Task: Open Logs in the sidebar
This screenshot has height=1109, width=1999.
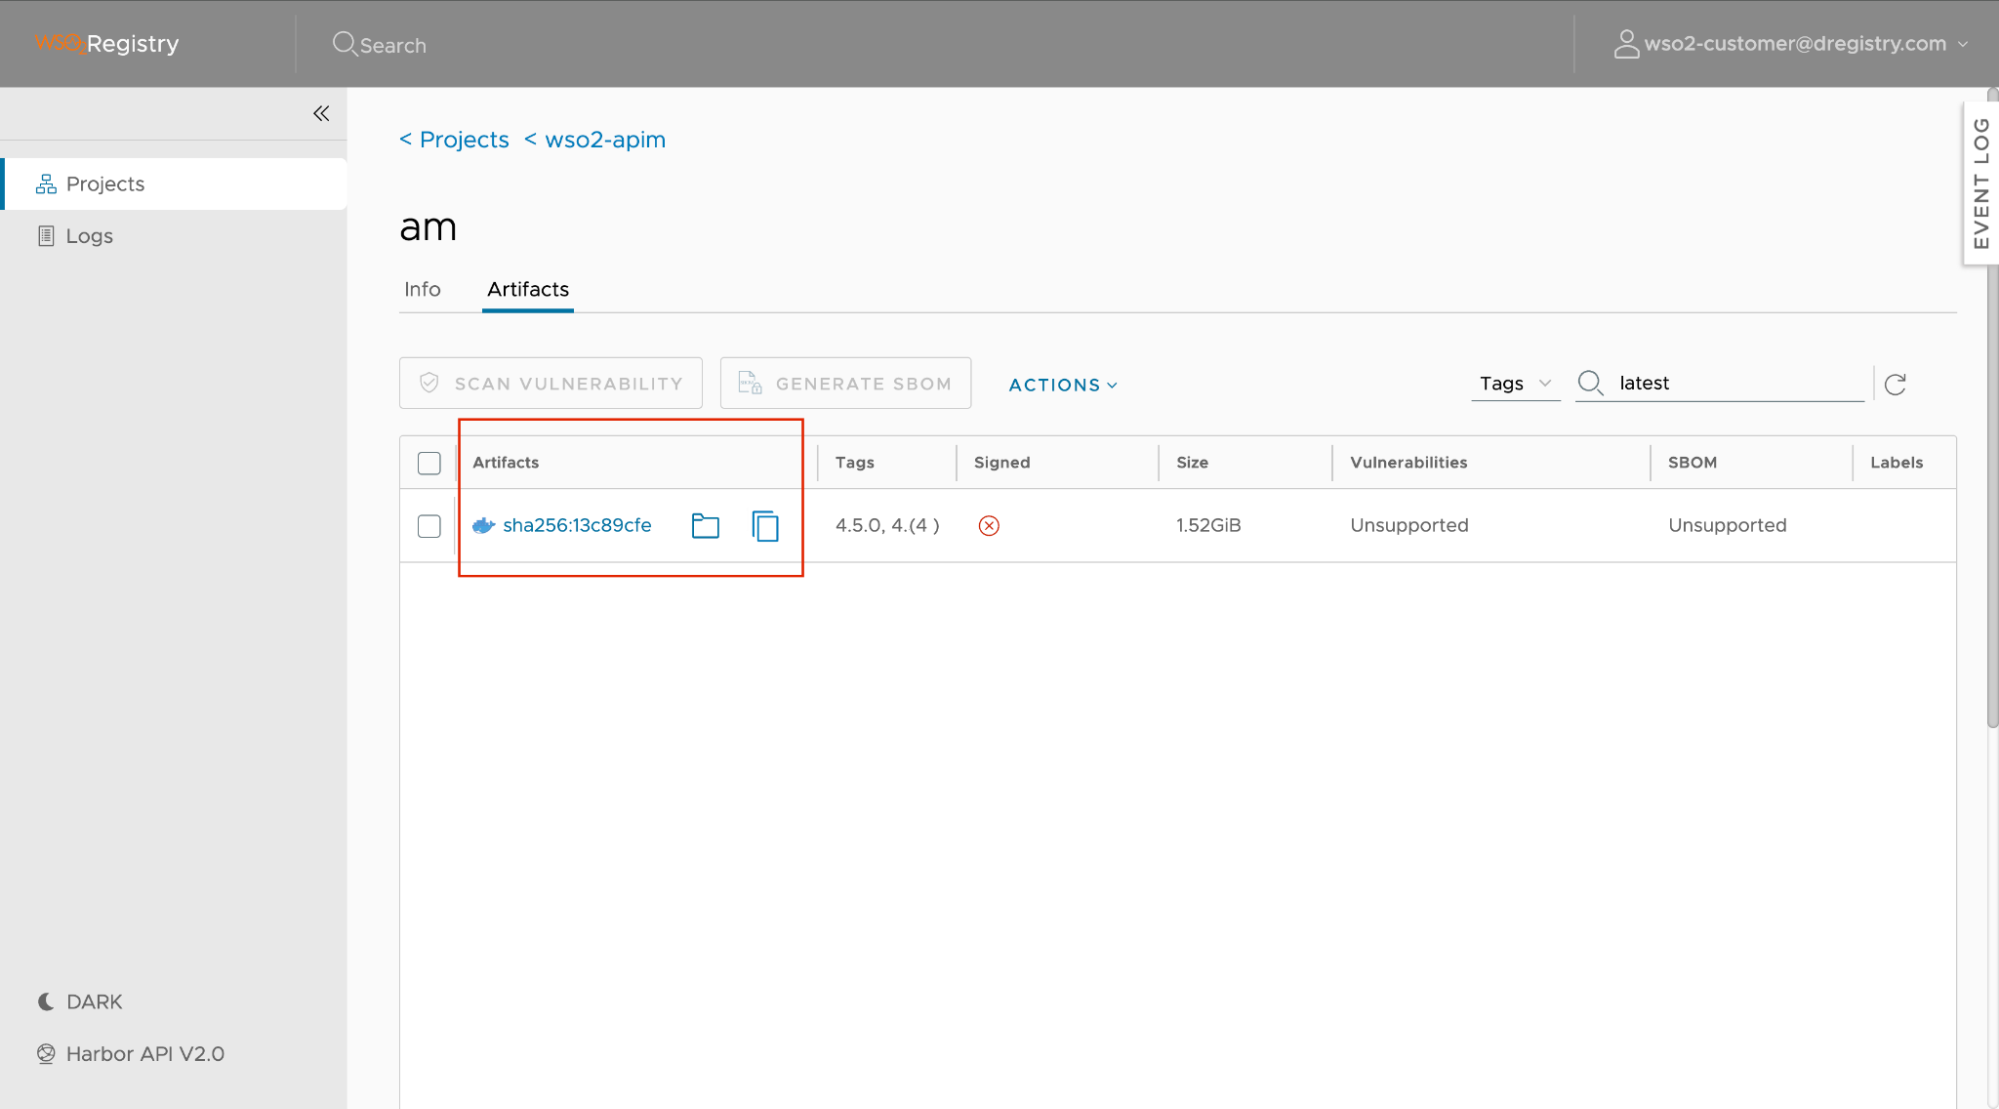Action: click(89, 236)
